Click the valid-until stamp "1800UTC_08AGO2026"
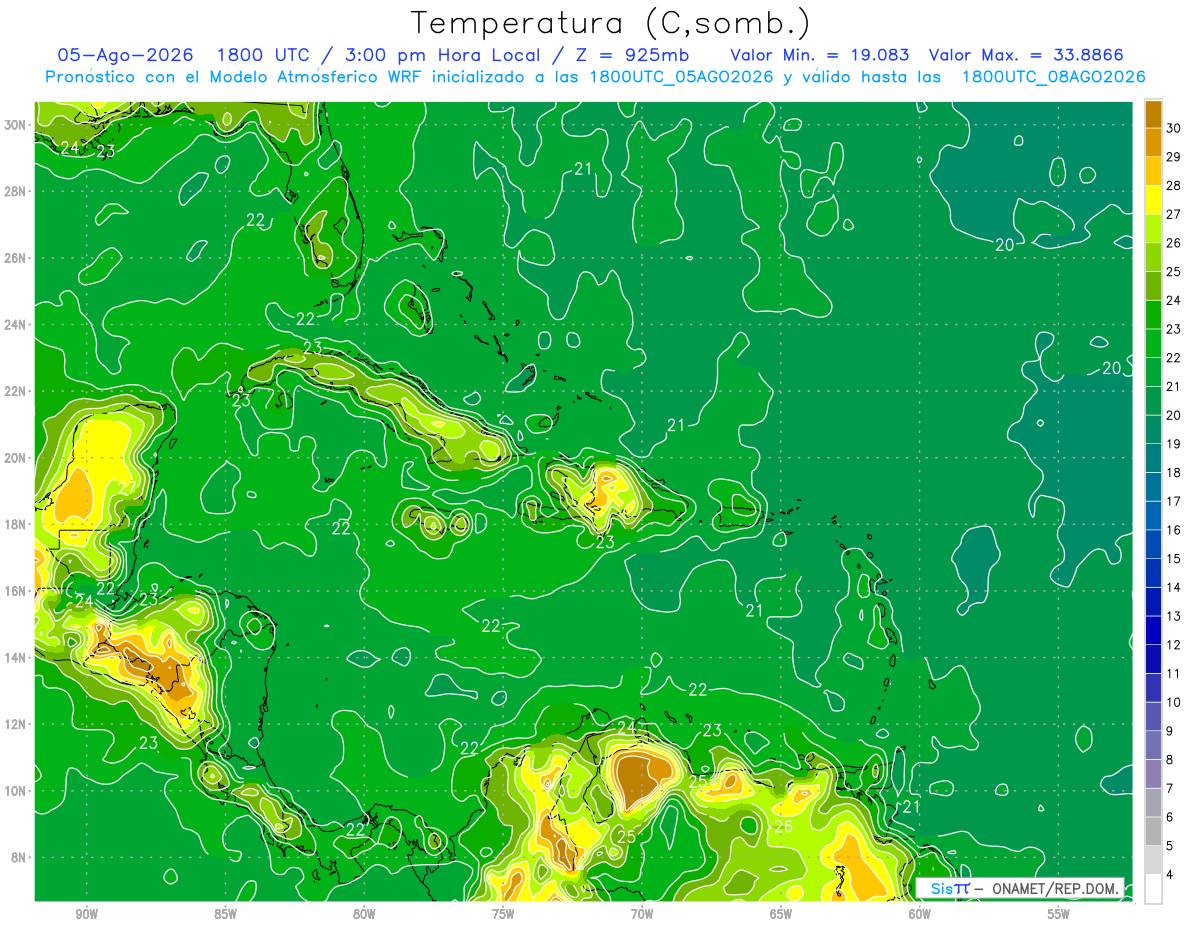 (1053, 77)
